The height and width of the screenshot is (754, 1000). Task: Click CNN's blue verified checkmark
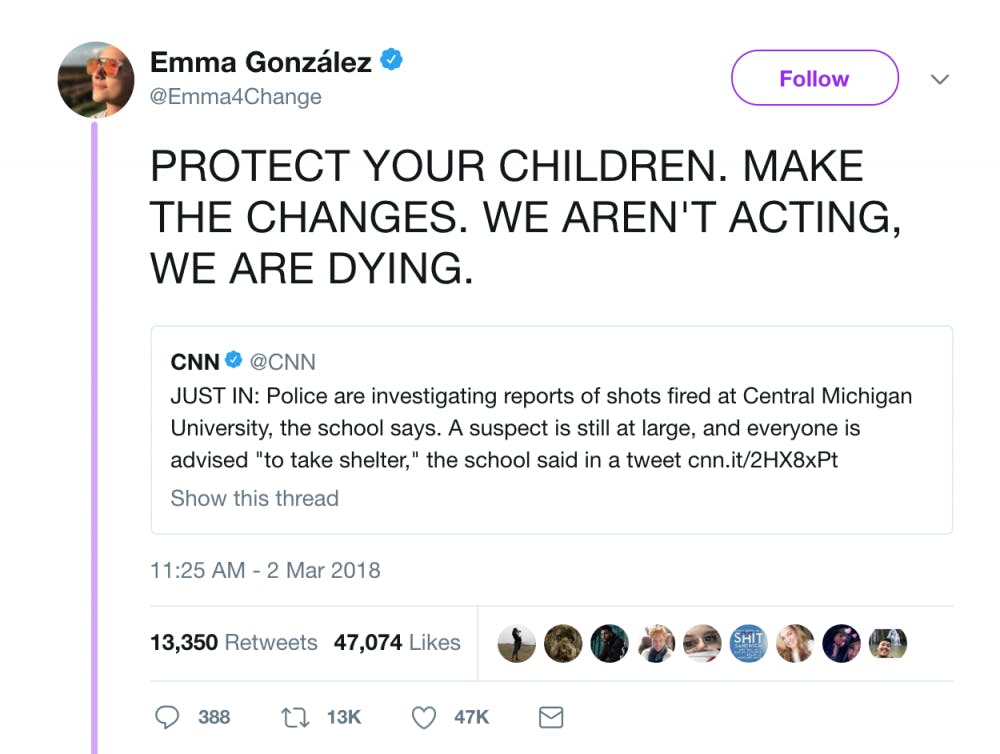coord(233,361)
